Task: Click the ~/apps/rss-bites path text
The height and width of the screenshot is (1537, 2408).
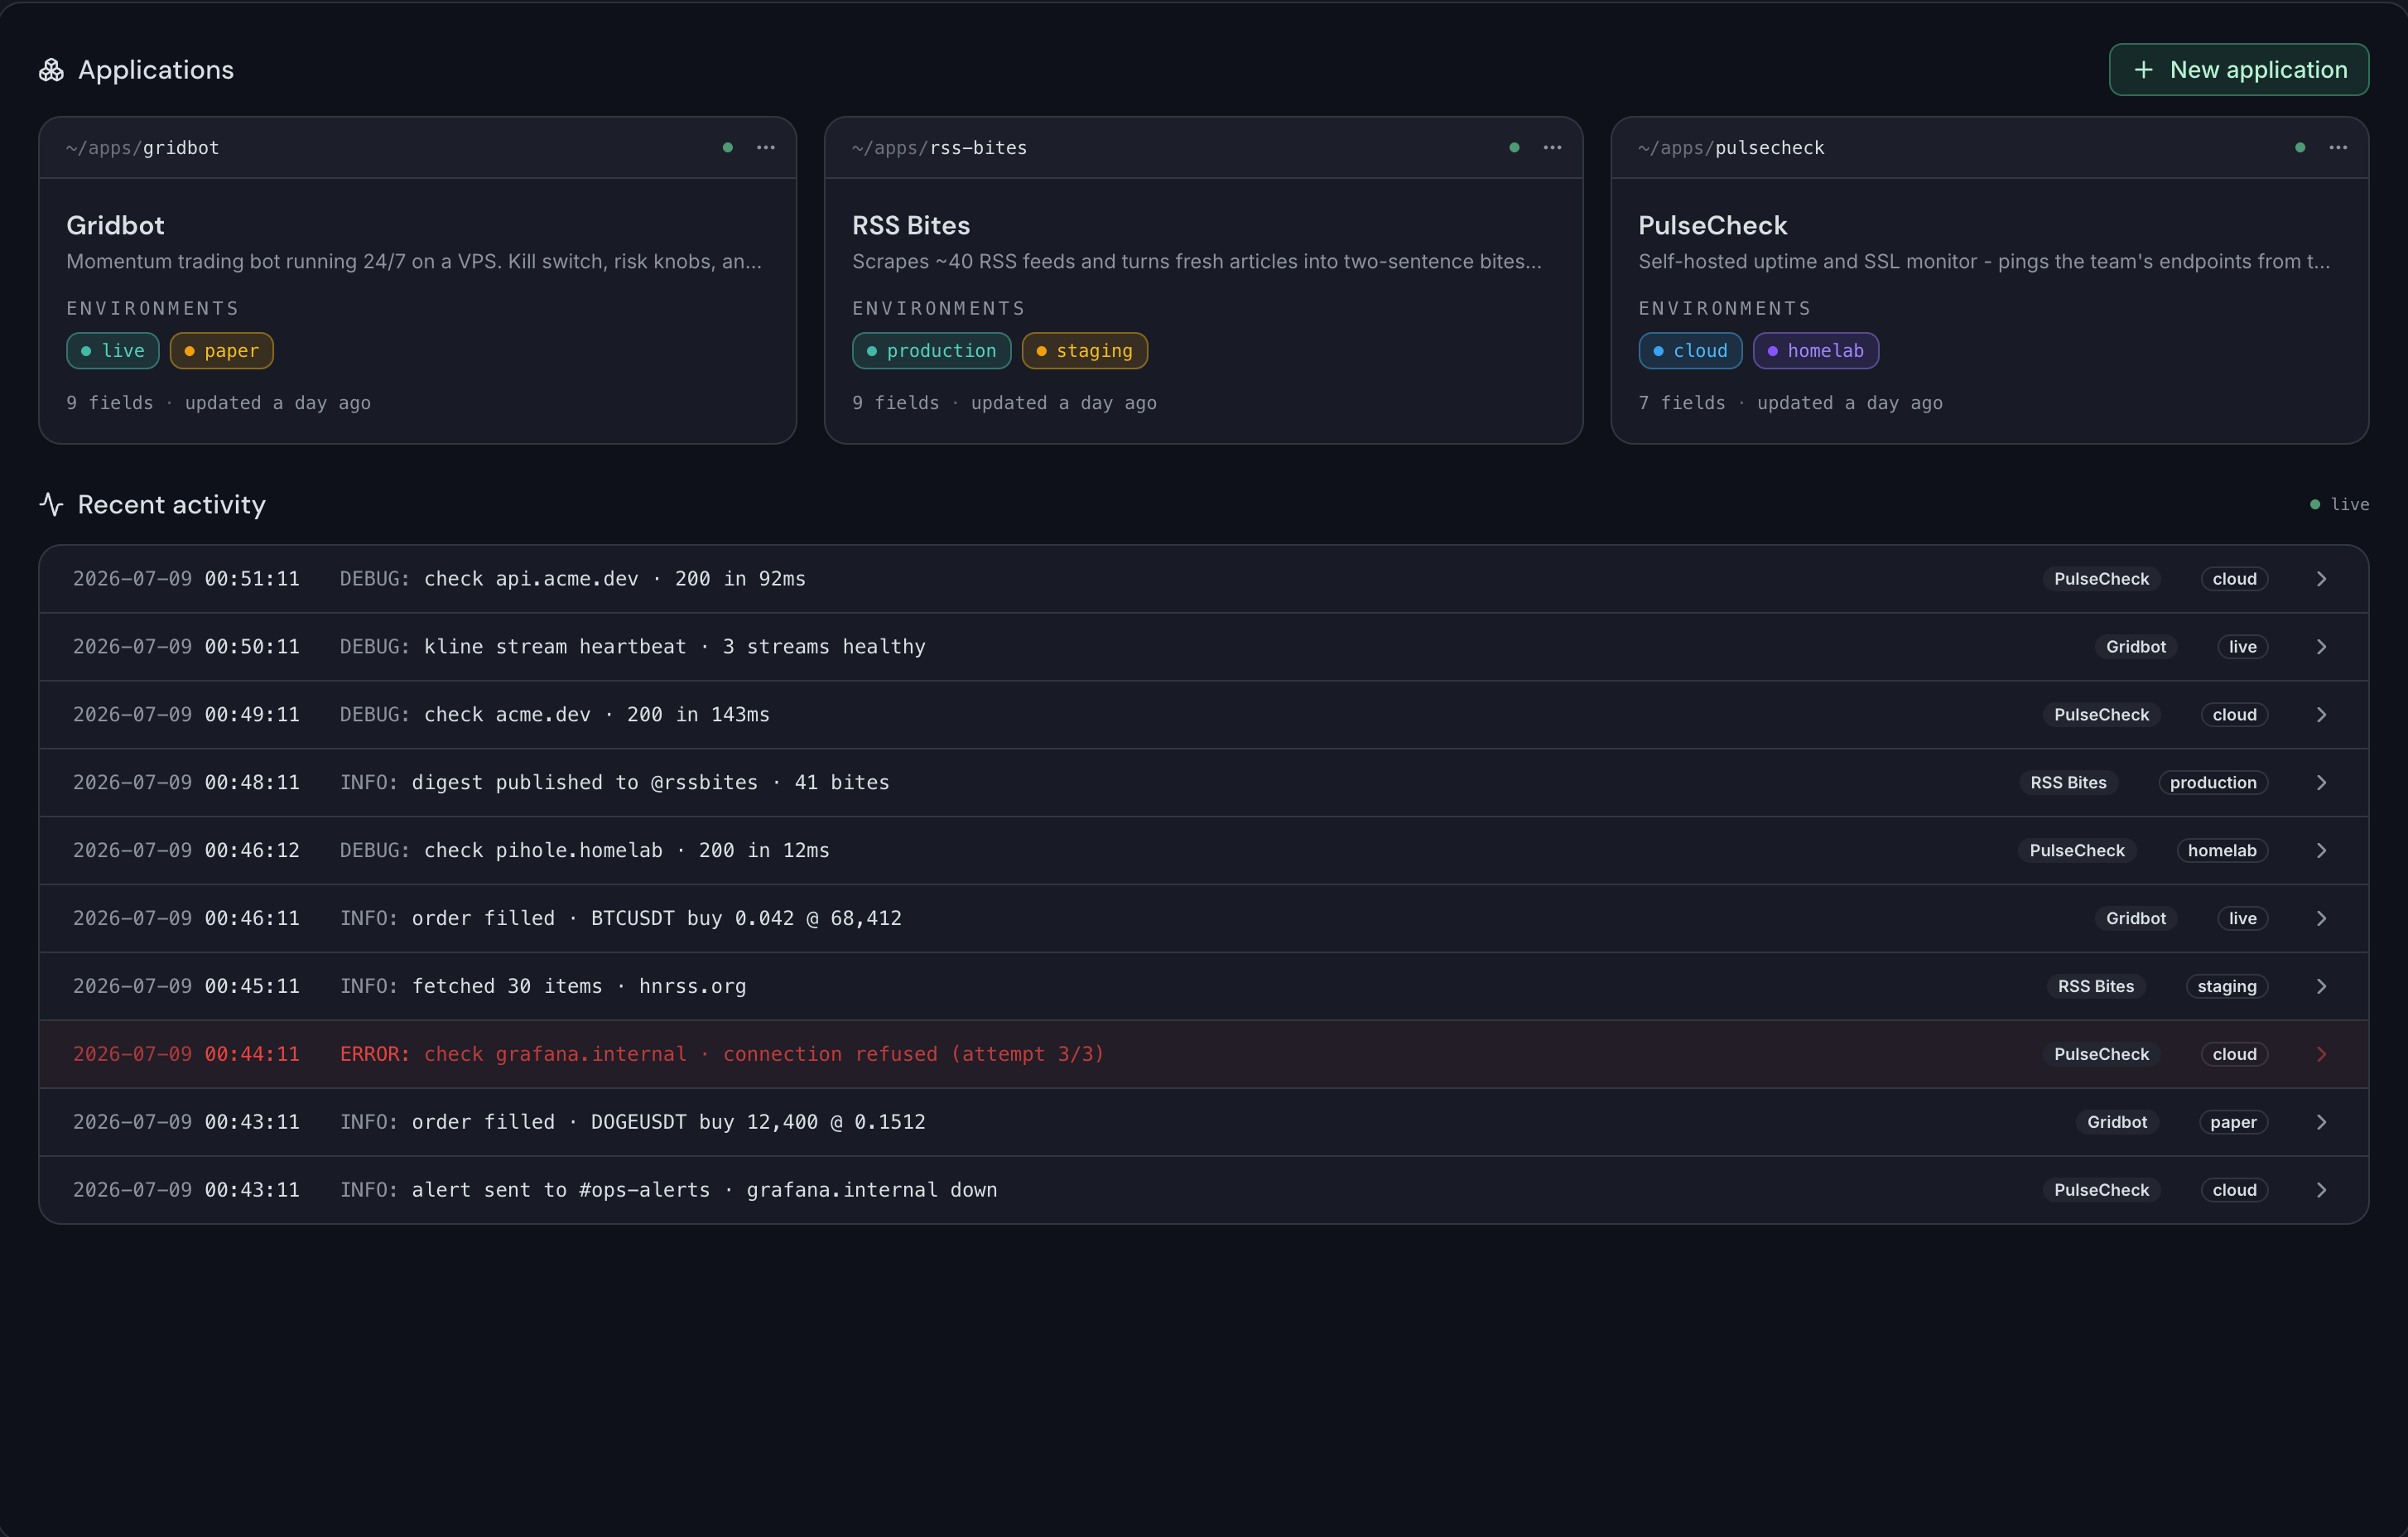Action: click(x=939, y=148)
